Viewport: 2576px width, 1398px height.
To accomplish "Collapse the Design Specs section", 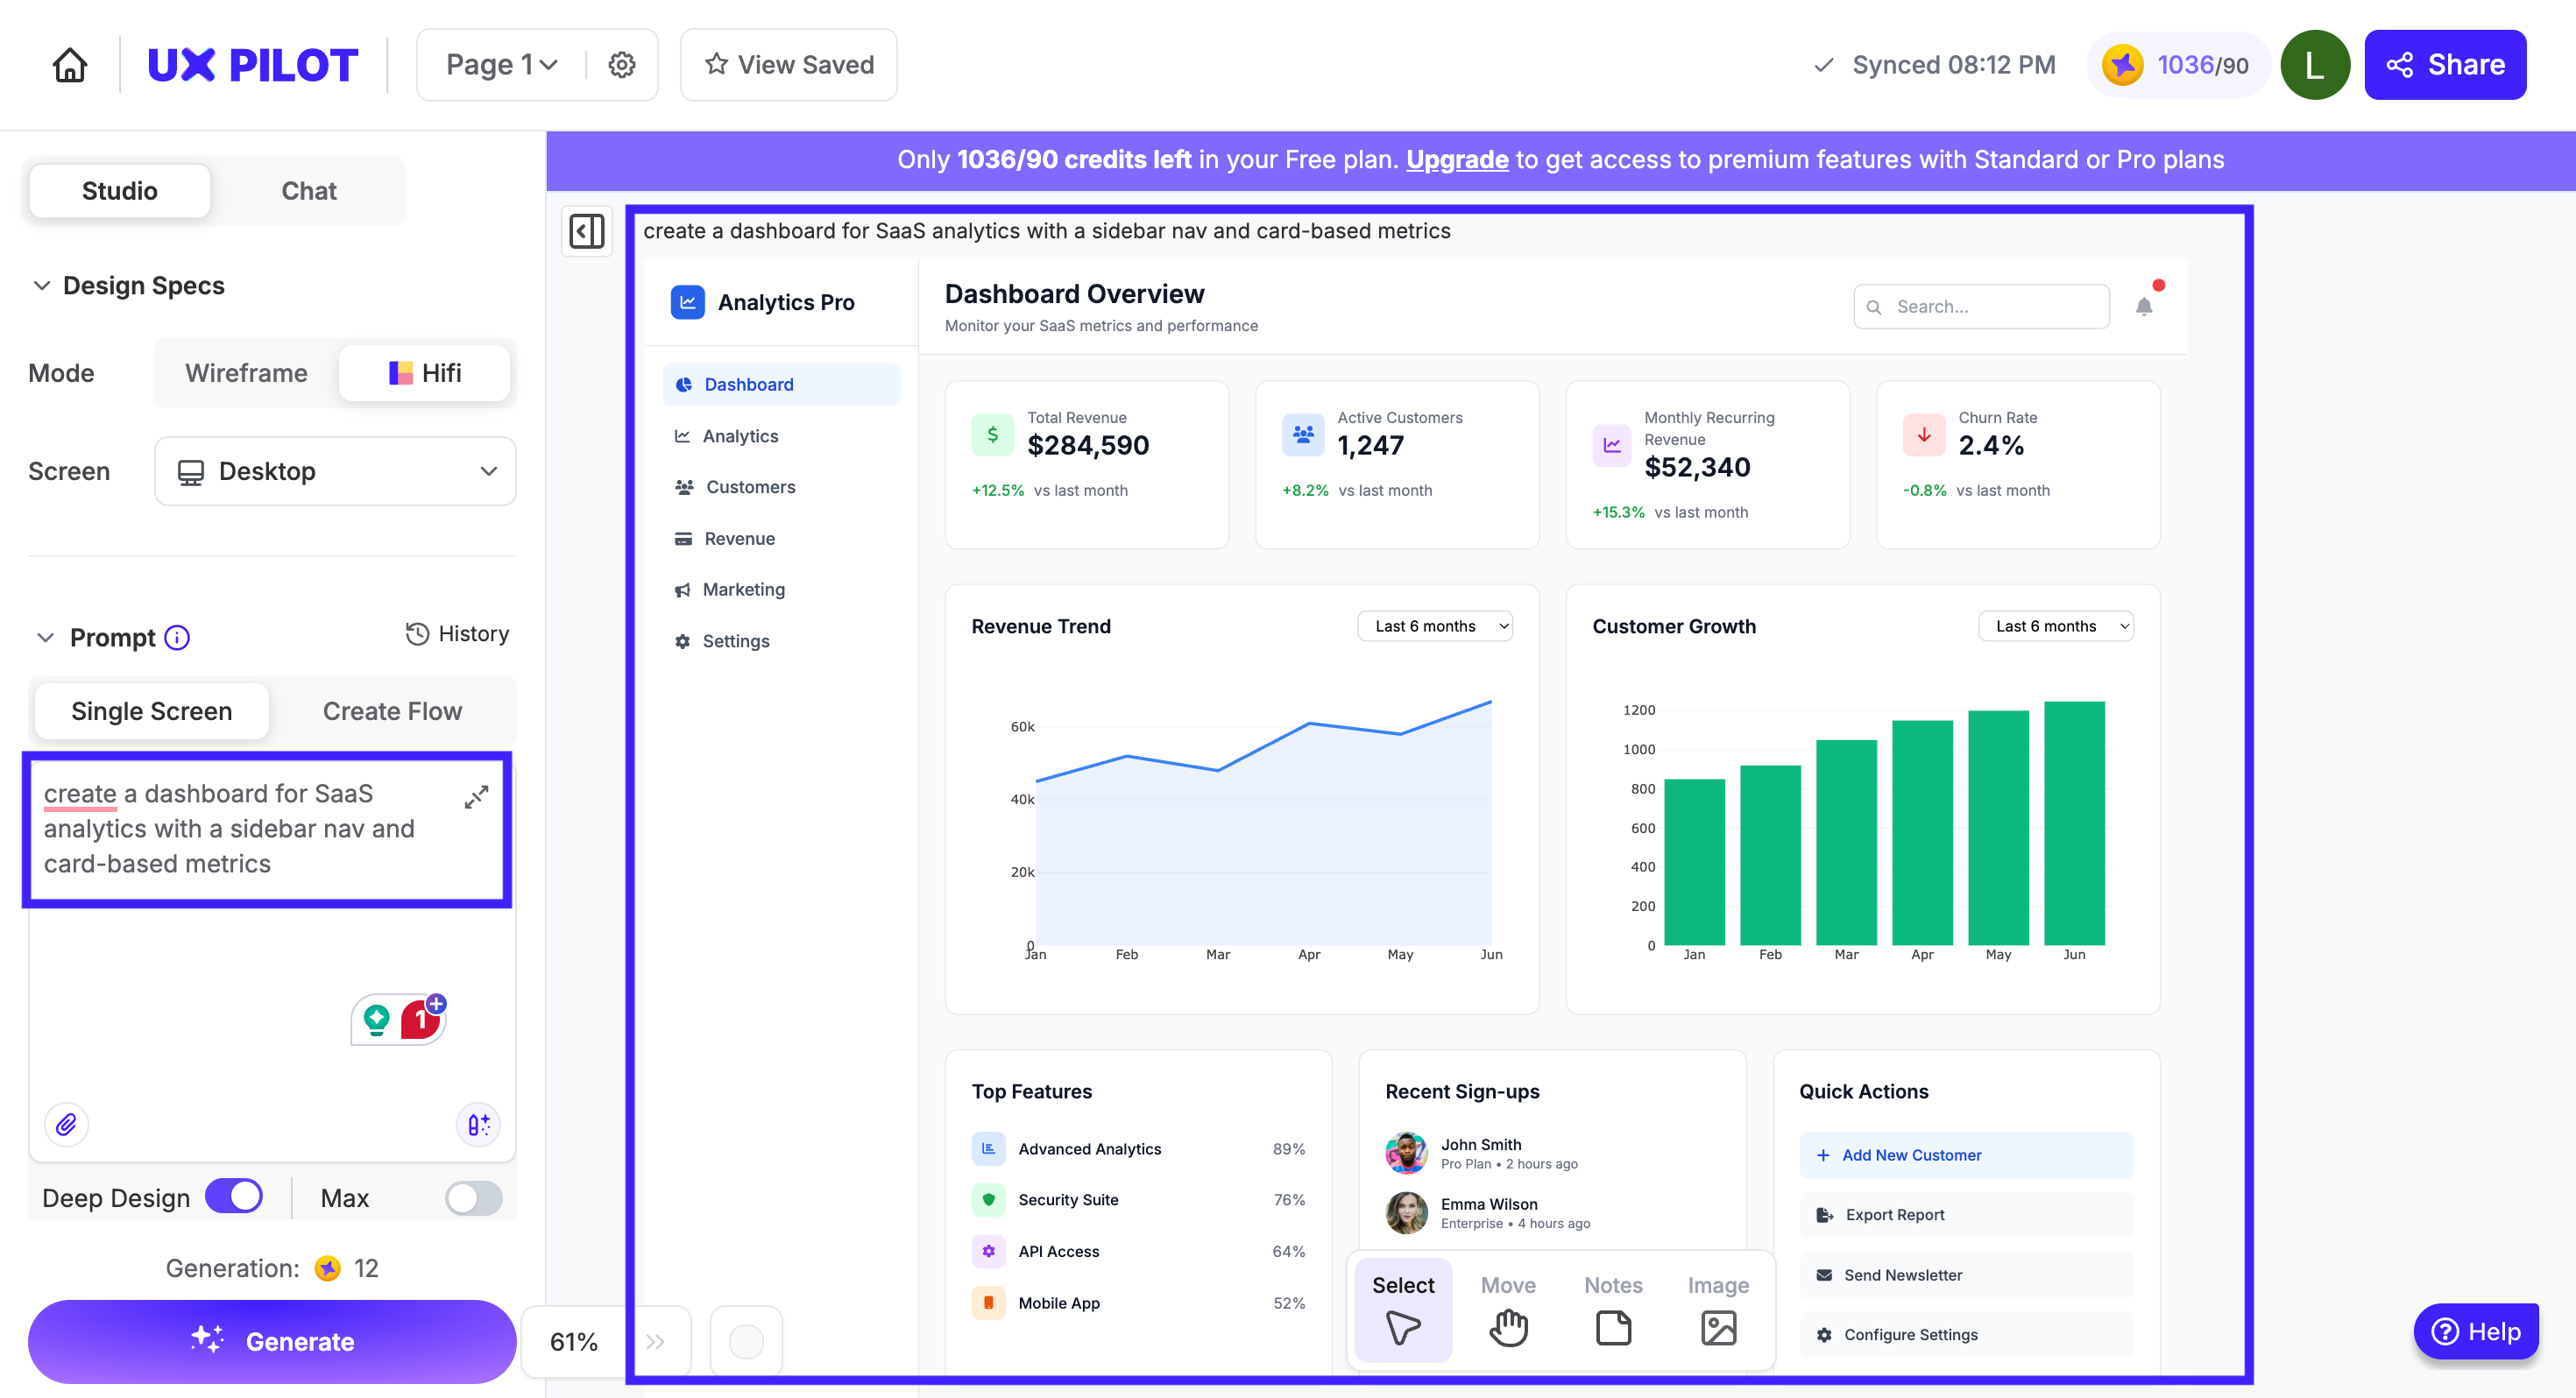I will point(42,286).
